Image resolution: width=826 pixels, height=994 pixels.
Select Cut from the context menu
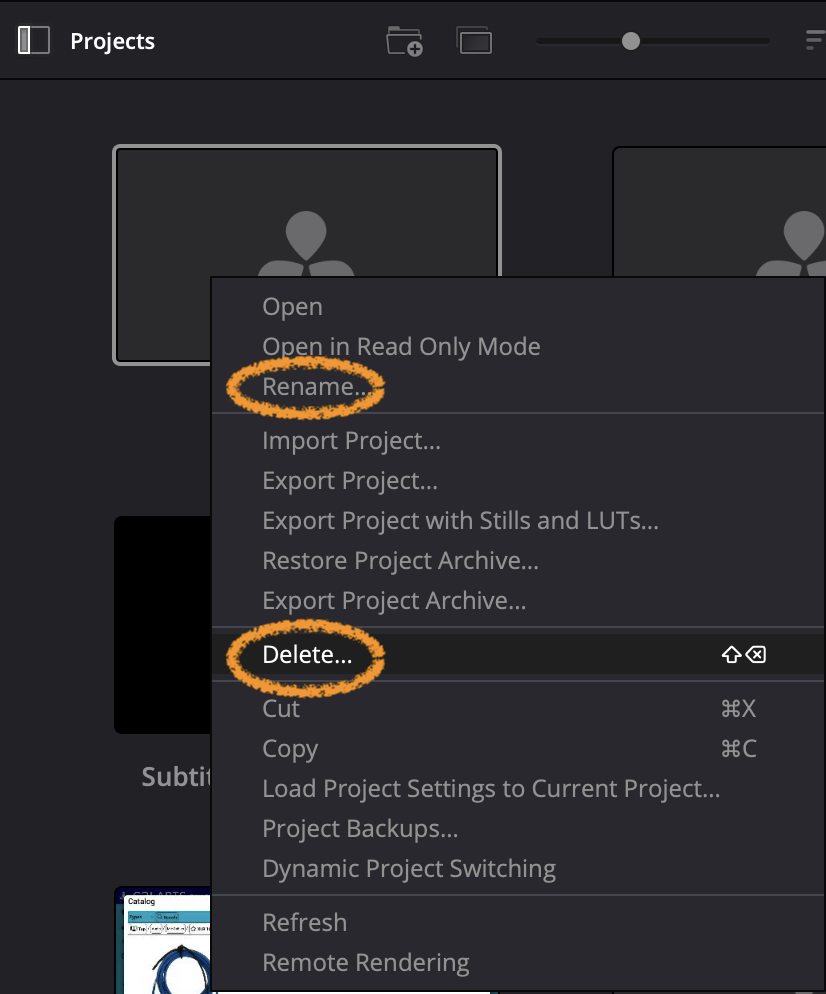pos(281,709)
